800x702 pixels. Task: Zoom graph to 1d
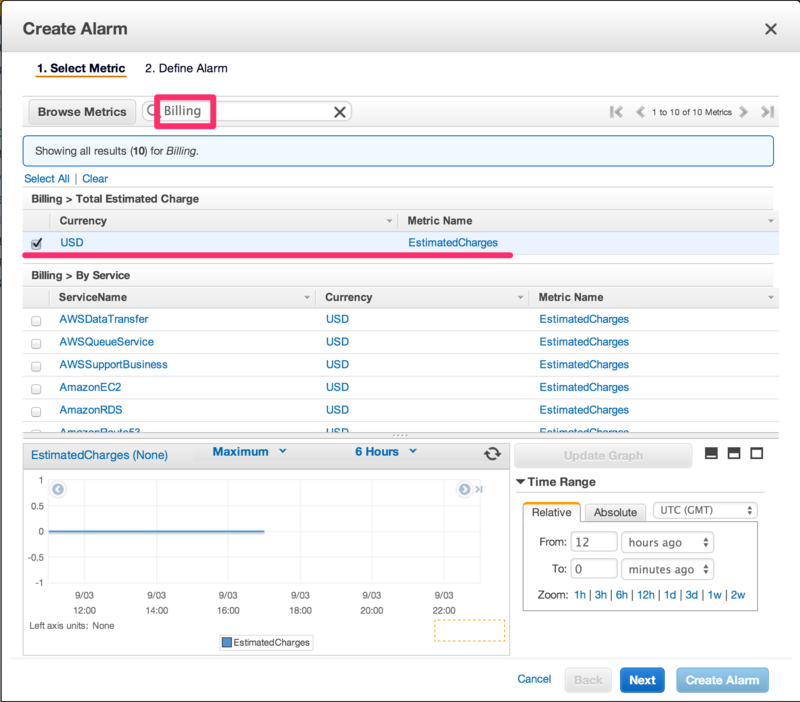(670, 595)
